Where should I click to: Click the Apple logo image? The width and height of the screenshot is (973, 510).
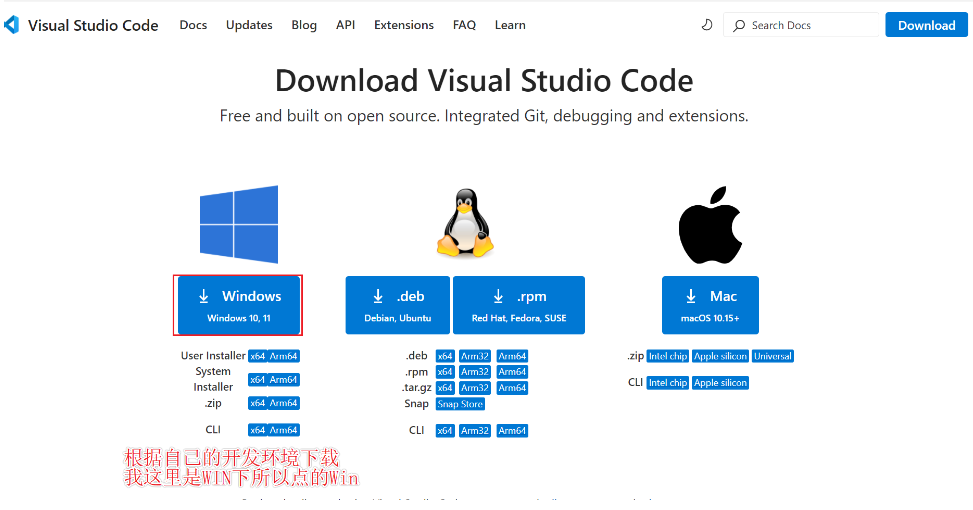click(710, 225)
